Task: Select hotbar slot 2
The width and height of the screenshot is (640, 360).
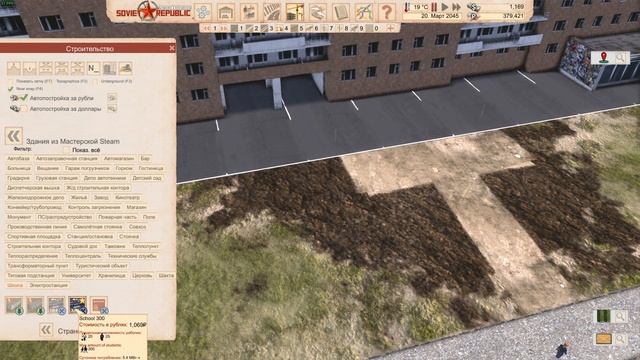Action: click(x=252, y=28)
